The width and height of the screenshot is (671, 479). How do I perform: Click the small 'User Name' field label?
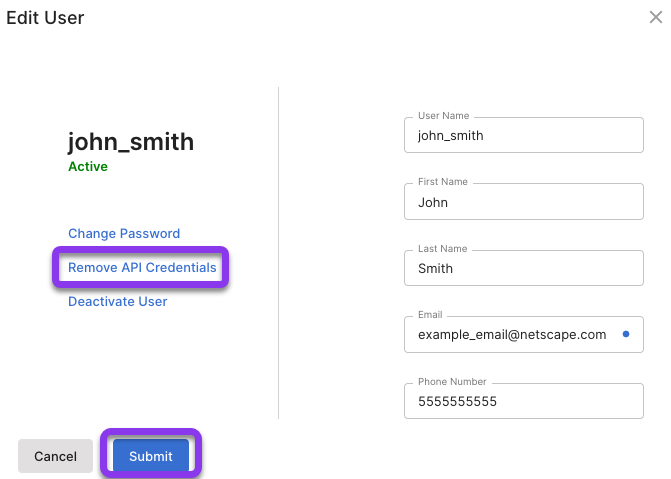[443, 116]
